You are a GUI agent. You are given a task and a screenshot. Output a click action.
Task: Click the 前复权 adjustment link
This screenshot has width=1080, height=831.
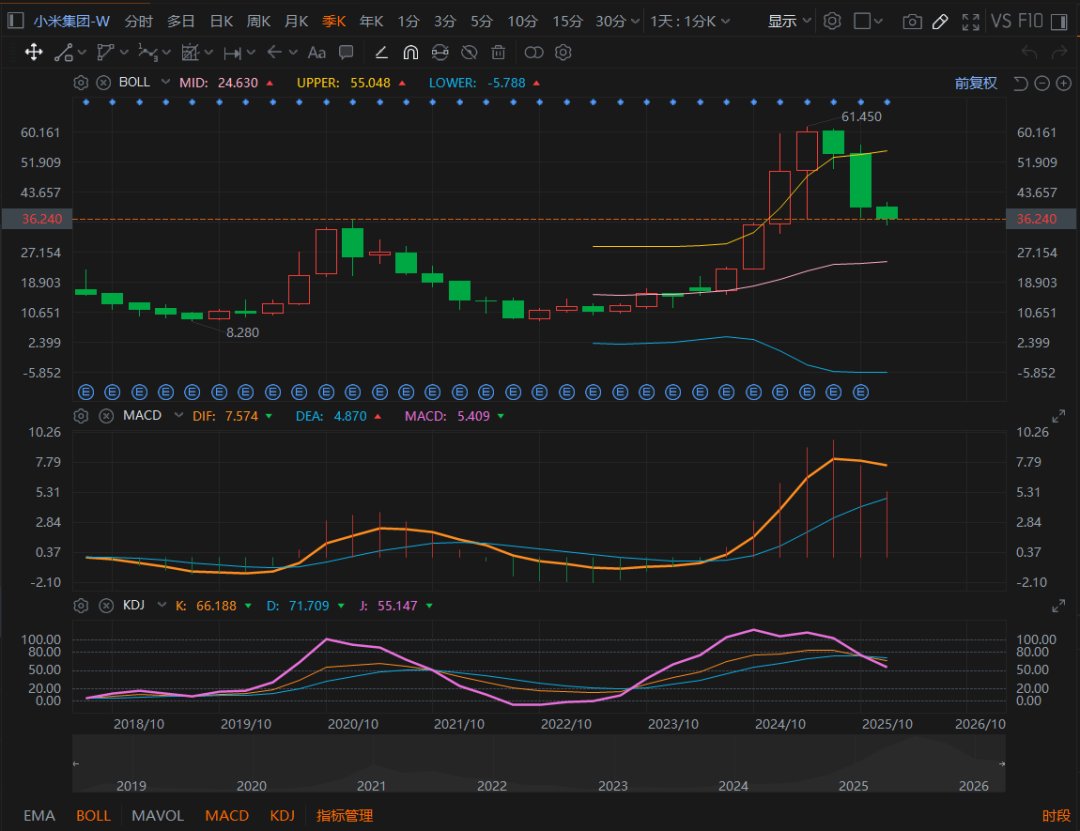coord(975,83)
